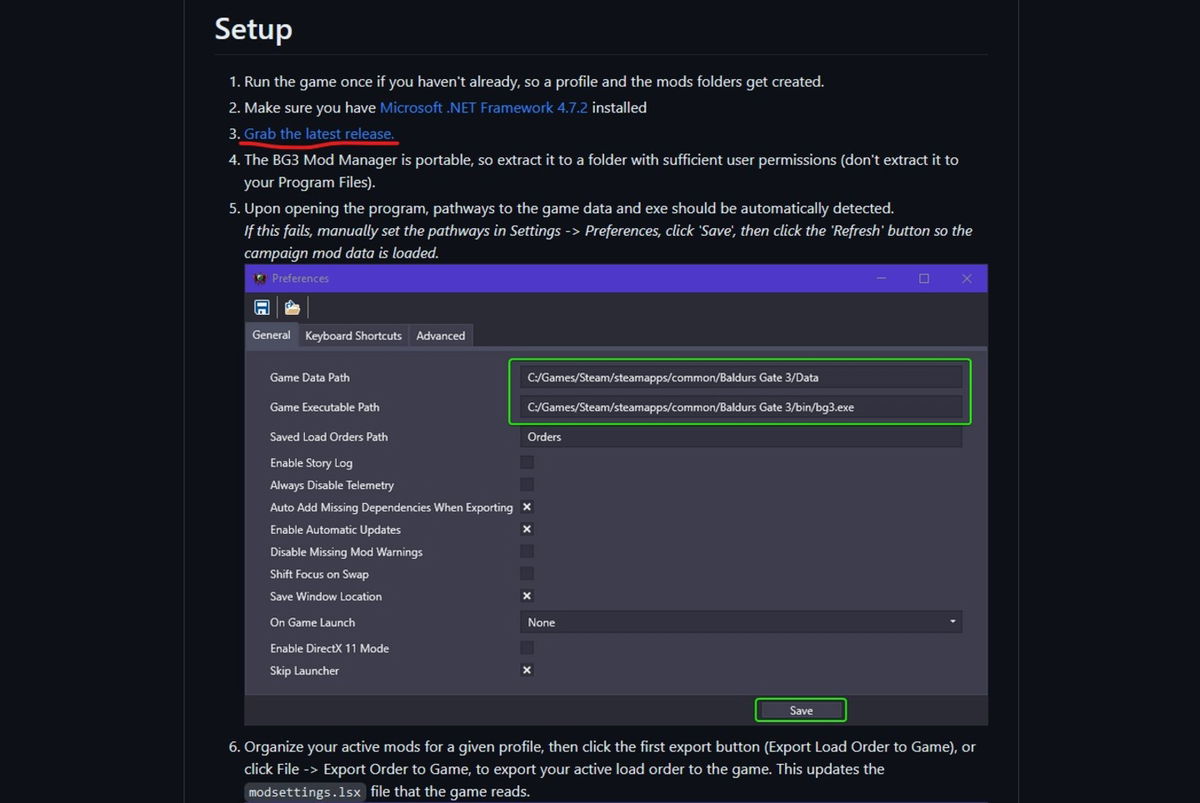
Task: Open the Advanced tab
Action: coord(440,335)
